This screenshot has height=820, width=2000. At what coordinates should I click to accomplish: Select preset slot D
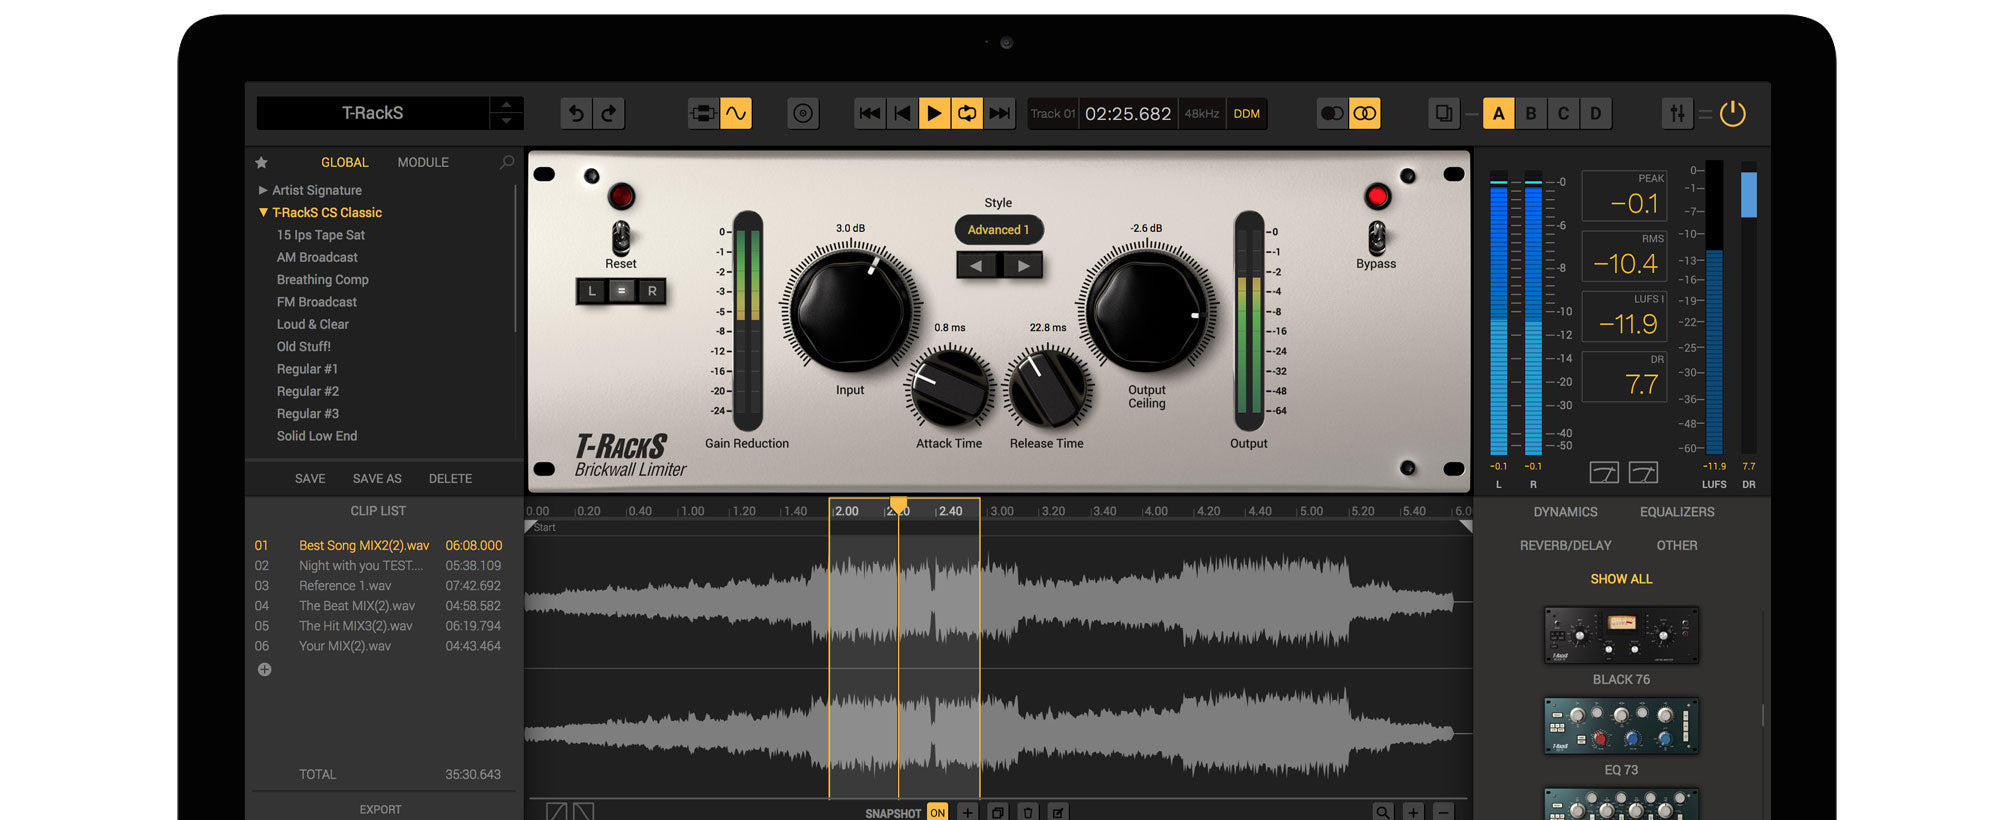1596,114
